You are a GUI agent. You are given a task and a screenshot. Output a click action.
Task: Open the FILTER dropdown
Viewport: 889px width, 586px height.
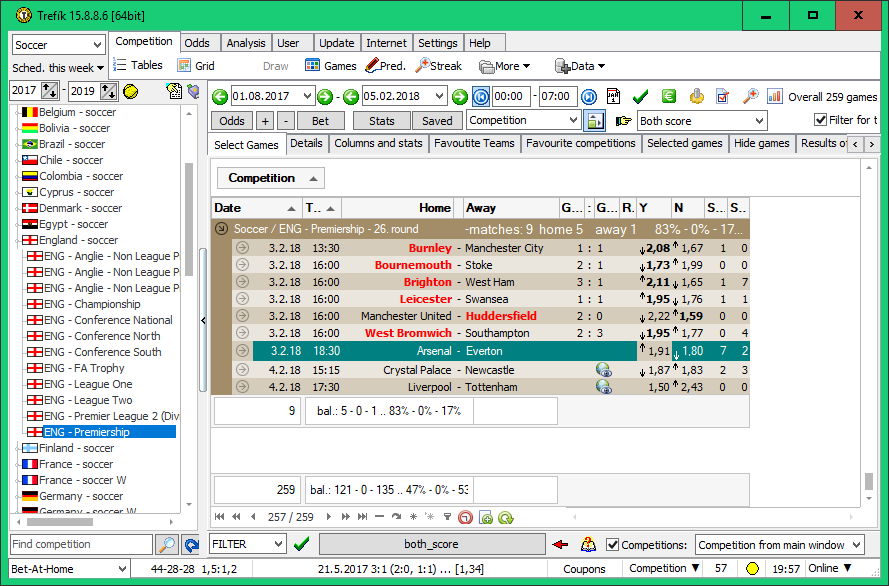[x=278, y=544]
